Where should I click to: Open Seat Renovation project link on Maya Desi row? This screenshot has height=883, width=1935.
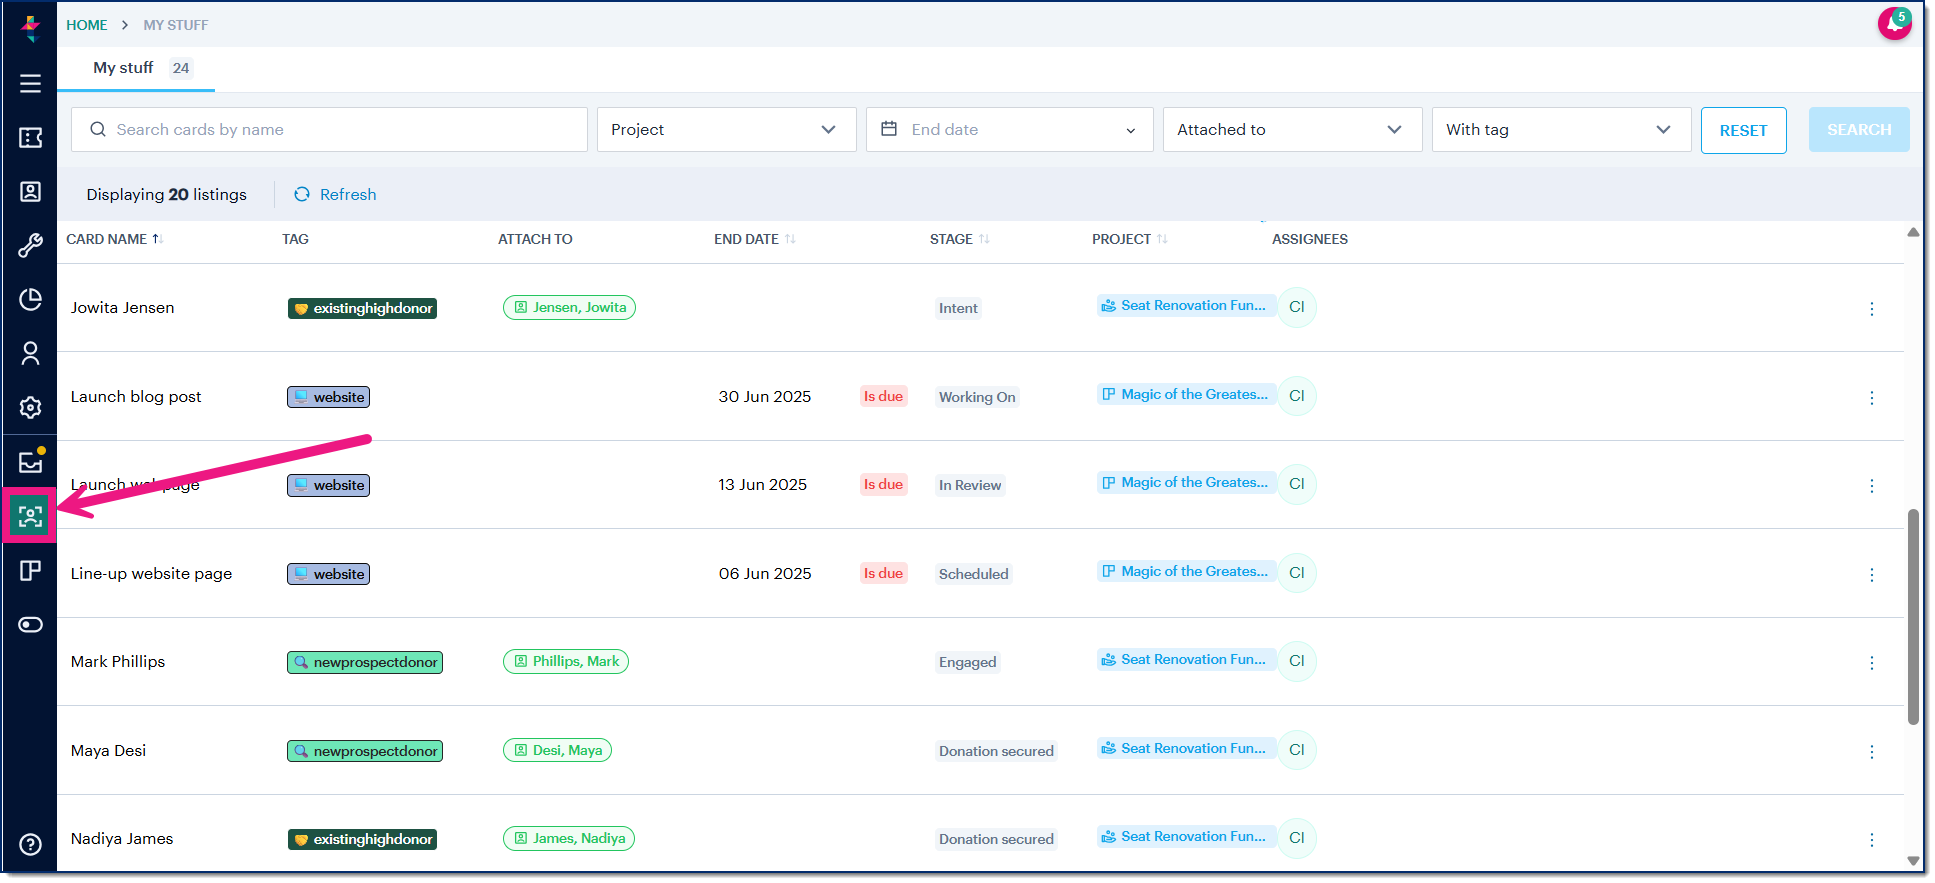click(x=1186, y=748)
